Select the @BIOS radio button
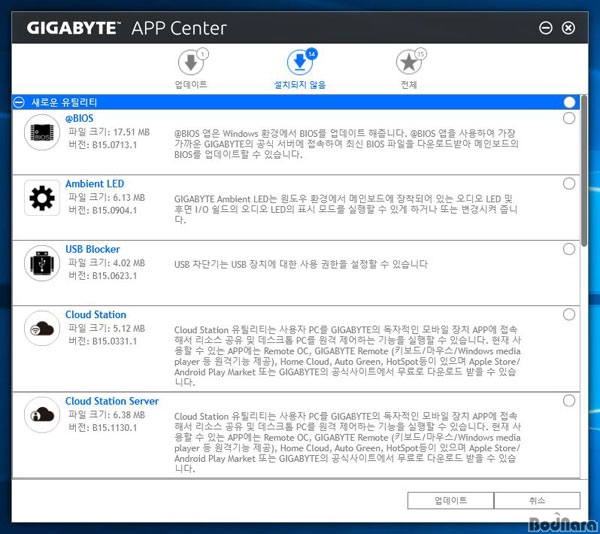Screen dimensions: 600x534 click(x=569, y=118)
